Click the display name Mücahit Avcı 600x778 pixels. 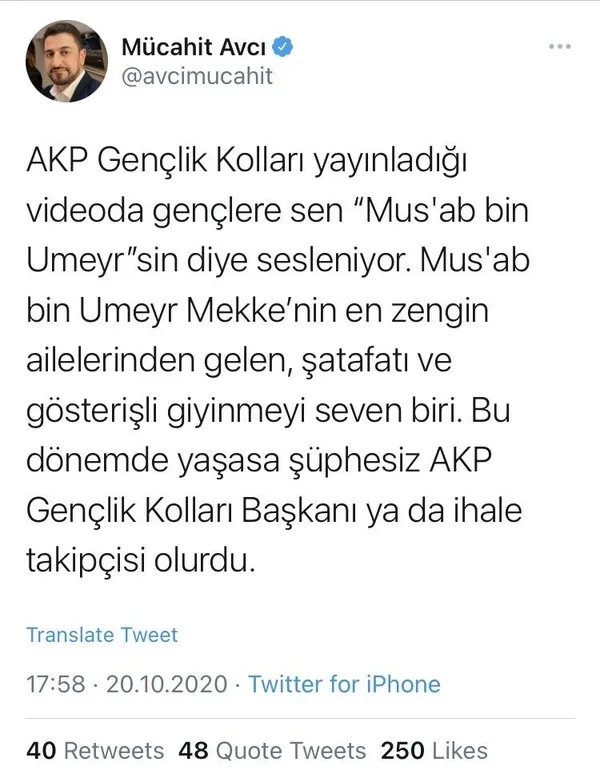(x=195, y=46)
